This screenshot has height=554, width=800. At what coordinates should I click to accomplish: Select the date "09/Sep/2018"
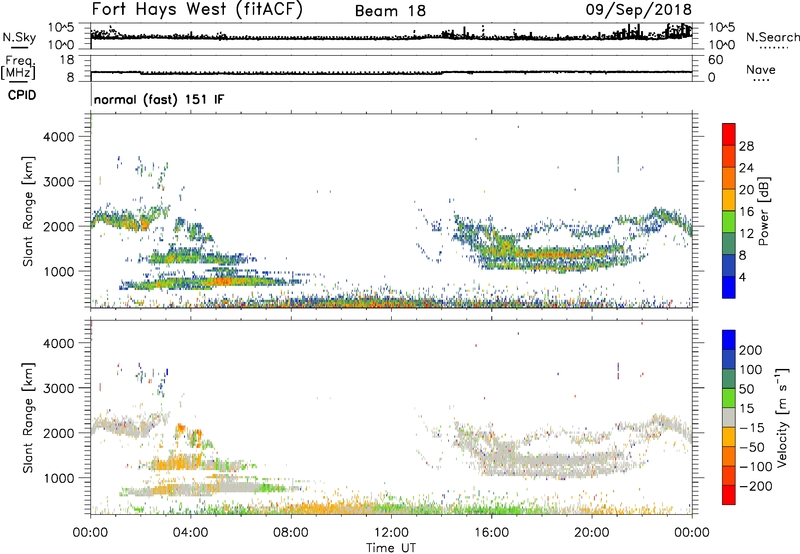[638, 10]
